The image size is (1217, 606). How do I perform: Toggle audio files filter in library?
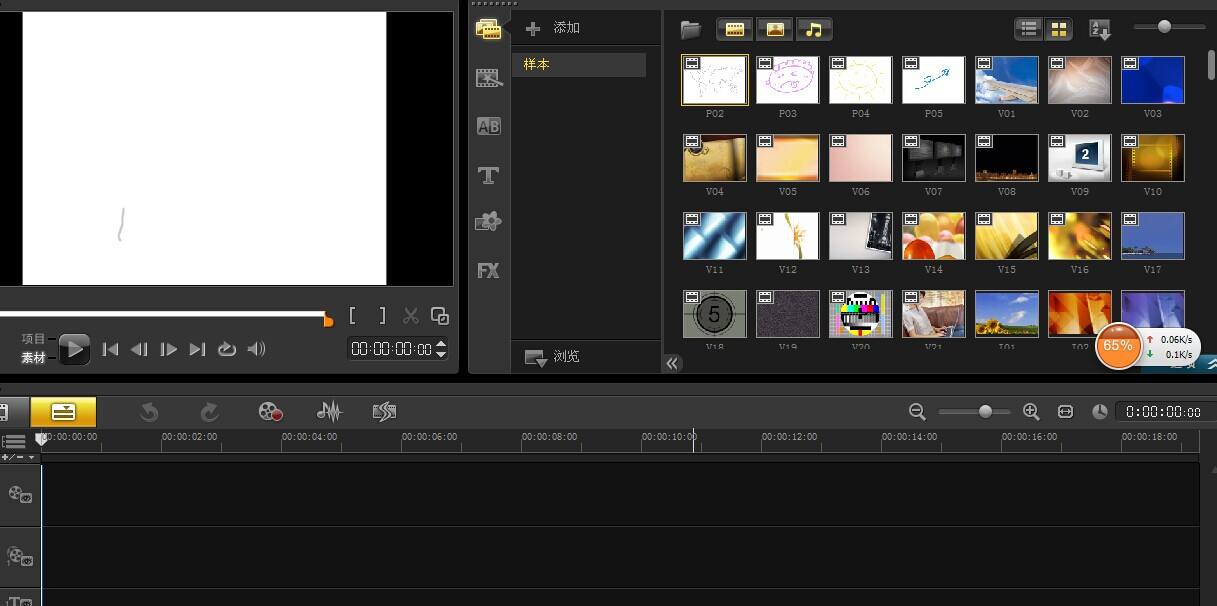[814, 29]
